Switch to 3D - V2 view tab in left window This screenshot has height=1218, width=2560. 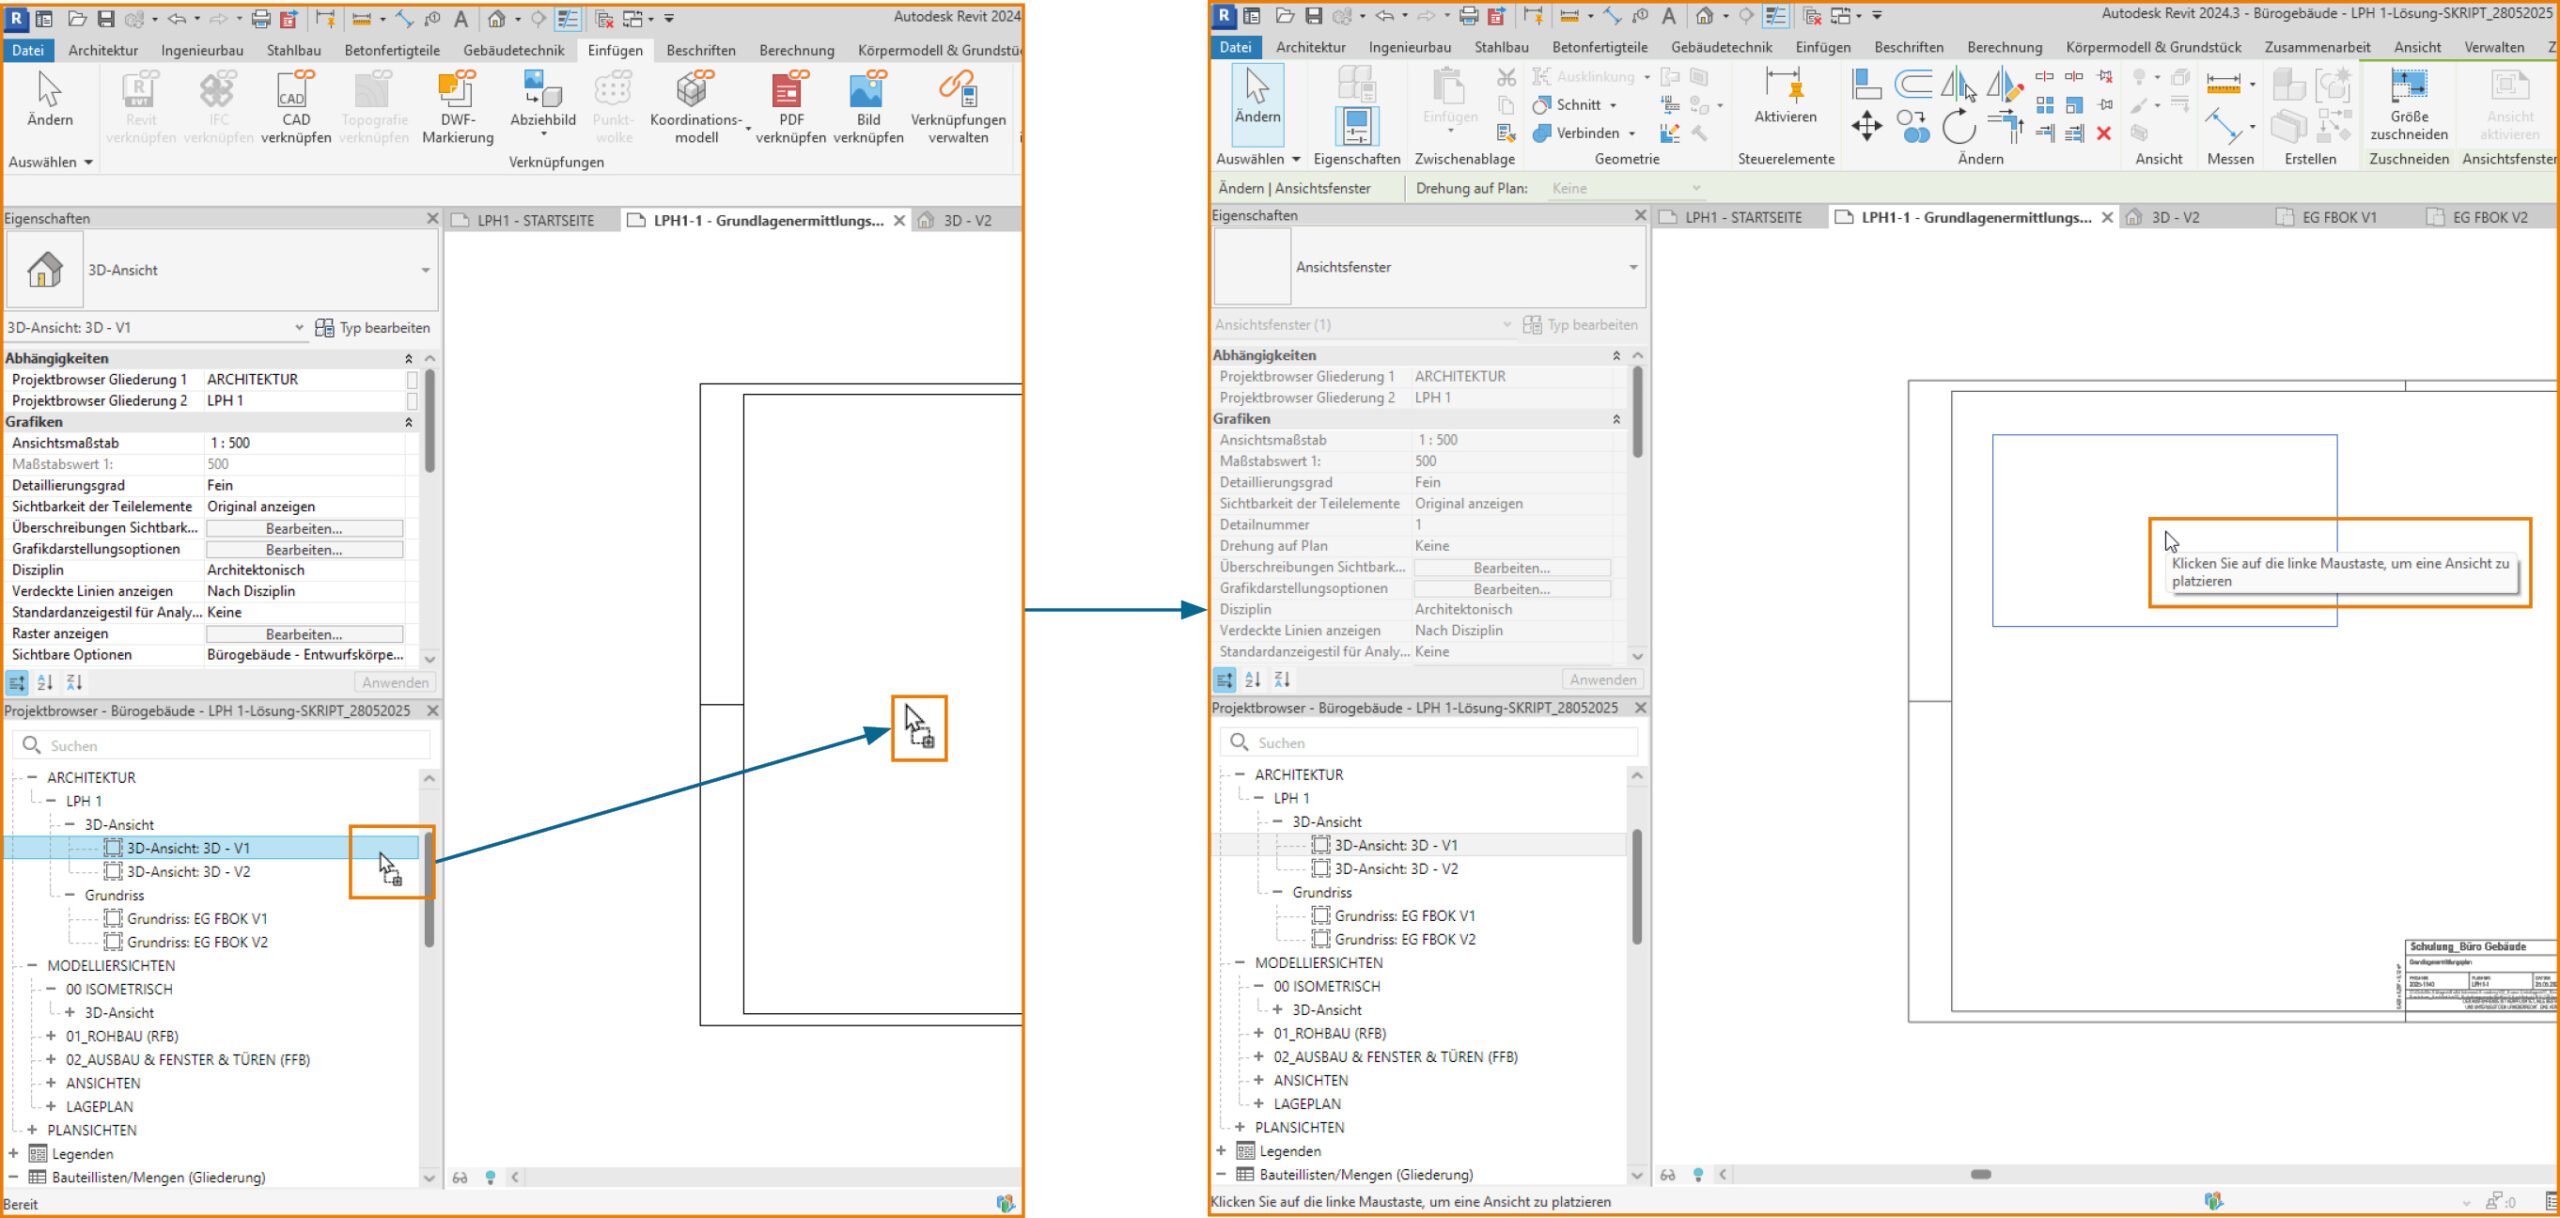[x=966, y=220]
